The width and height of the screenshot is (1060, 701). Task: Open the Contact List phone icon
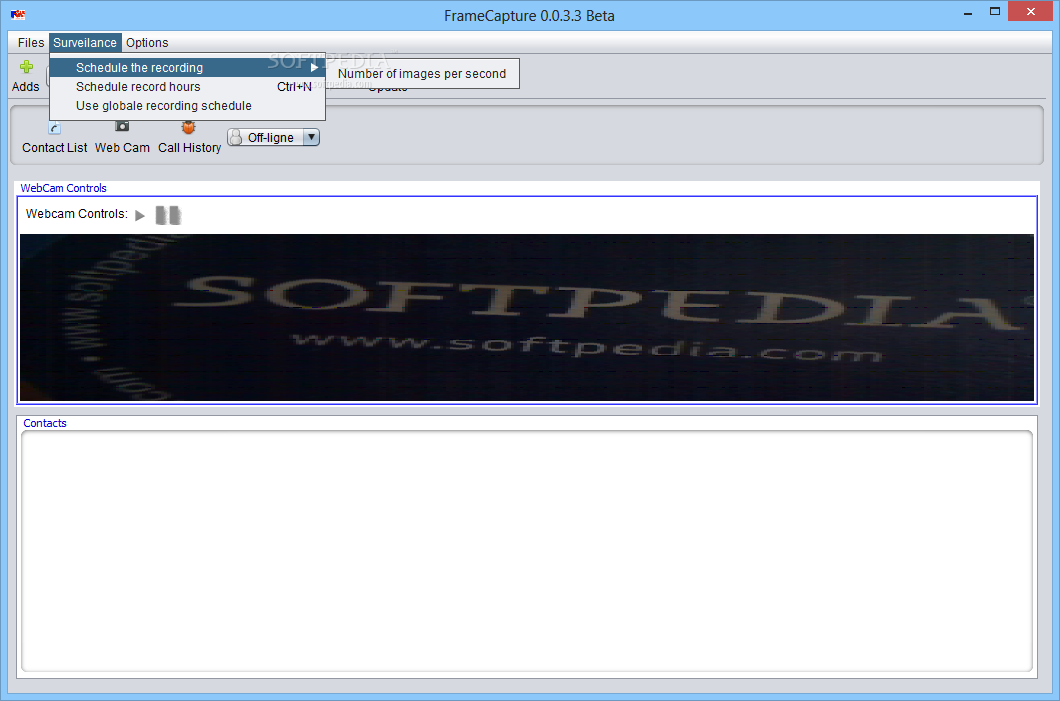coord(55,128)
